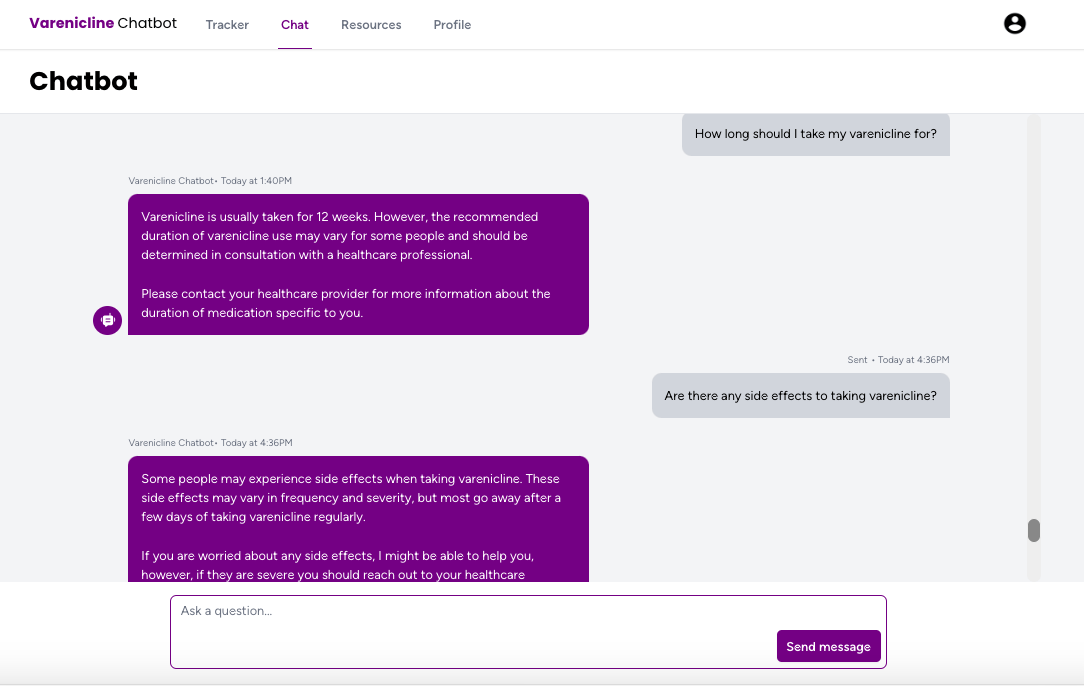The width and height of the screenshot is (1084, 686).
Task: Click the 'Sent • Today at 4:36PM' label
Action: 898,360
